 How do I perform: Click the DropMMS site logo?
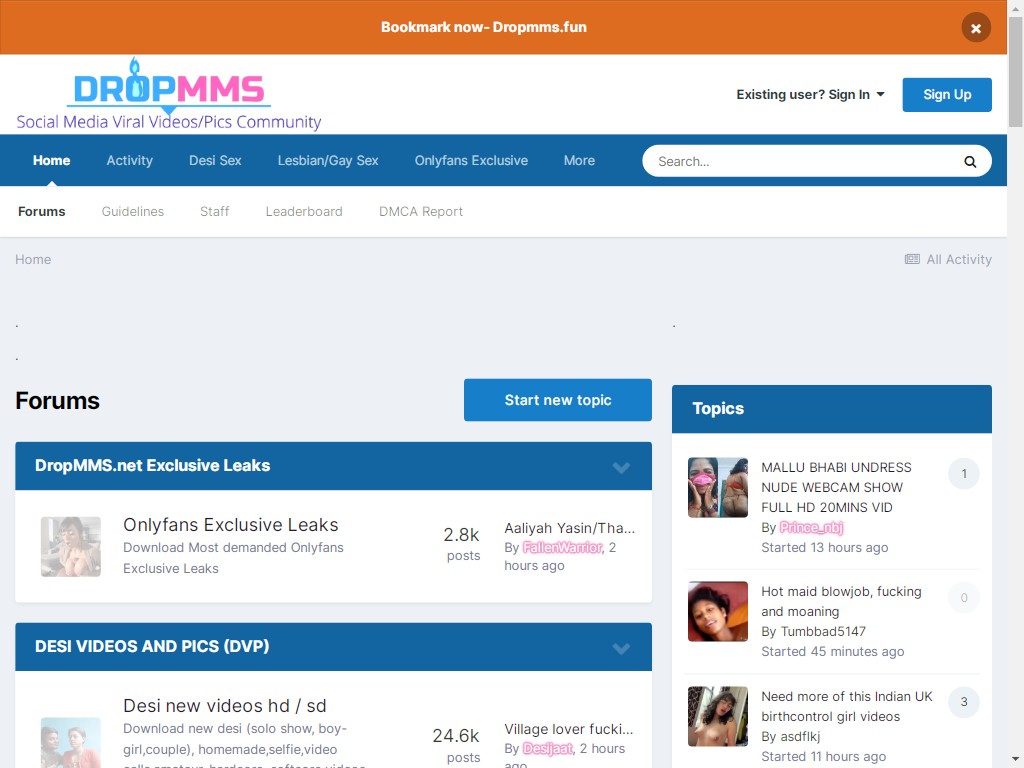pyautogui.click(x=168, y=94)
